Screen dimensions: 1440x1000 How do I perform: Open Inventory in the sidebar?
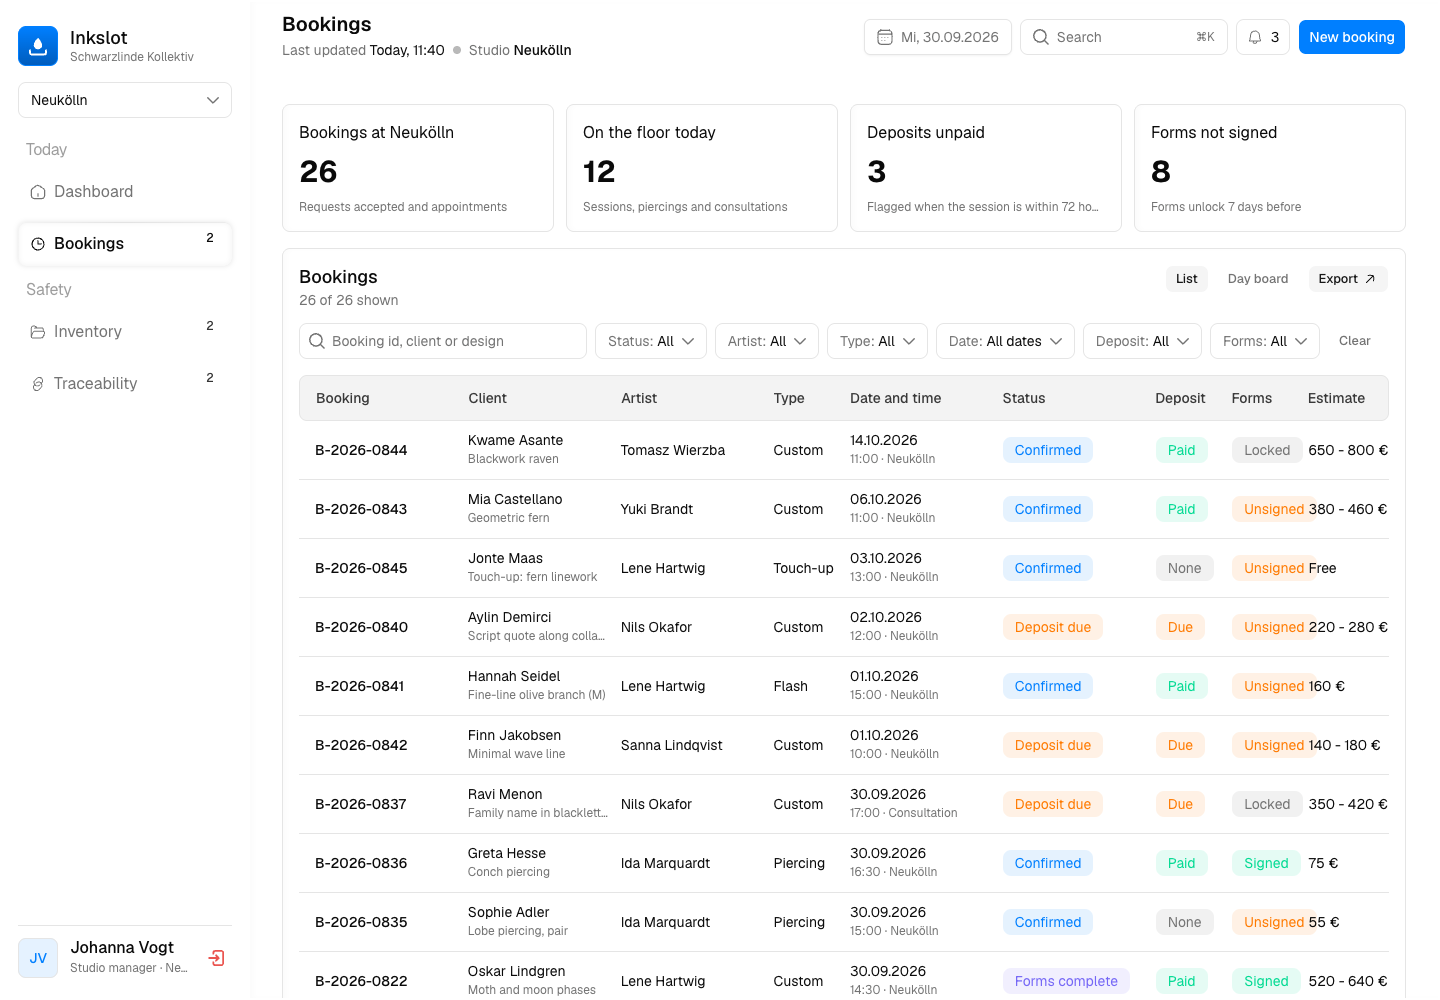[125, 332]
